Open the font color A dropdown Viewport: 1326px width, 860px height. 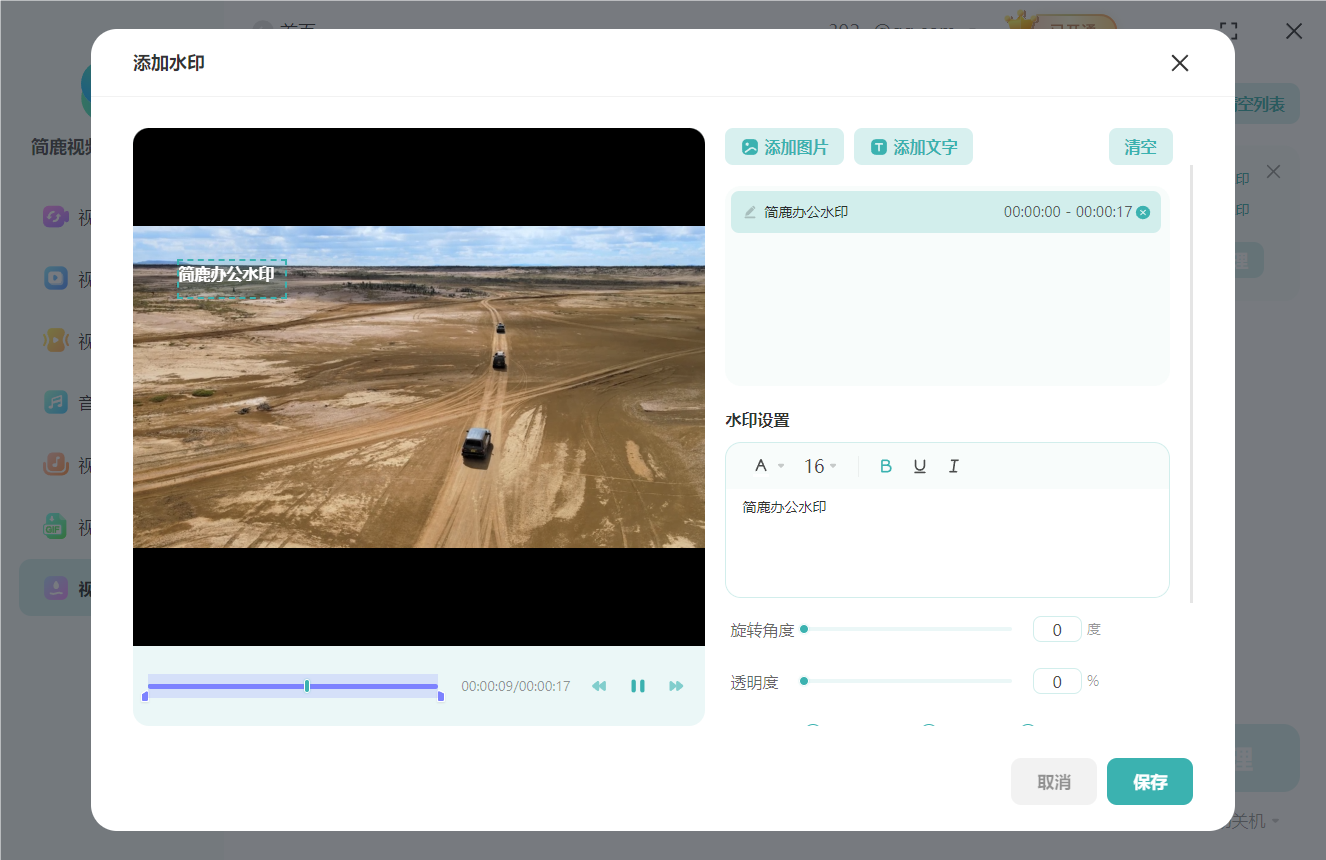click(x=768, y=466)
